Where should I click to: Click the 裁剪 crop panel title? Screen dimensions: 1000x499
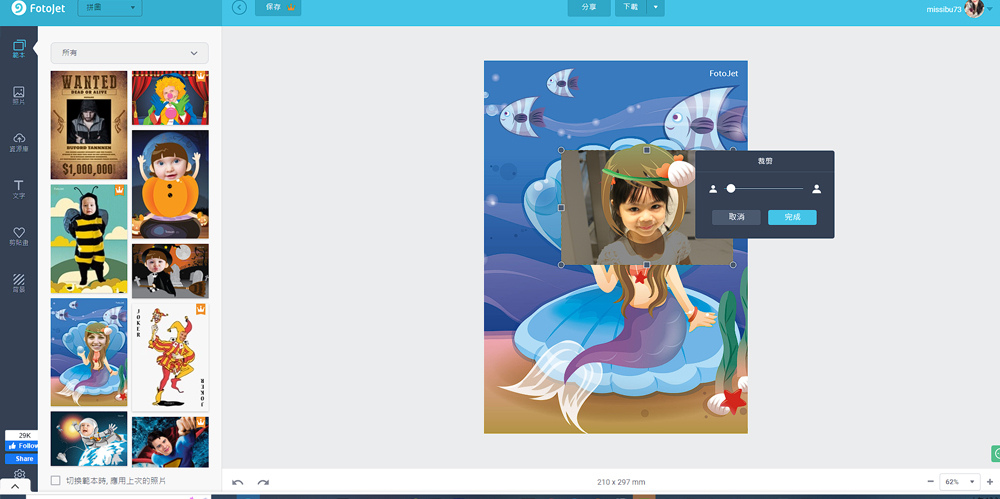[x=765, y=161]
